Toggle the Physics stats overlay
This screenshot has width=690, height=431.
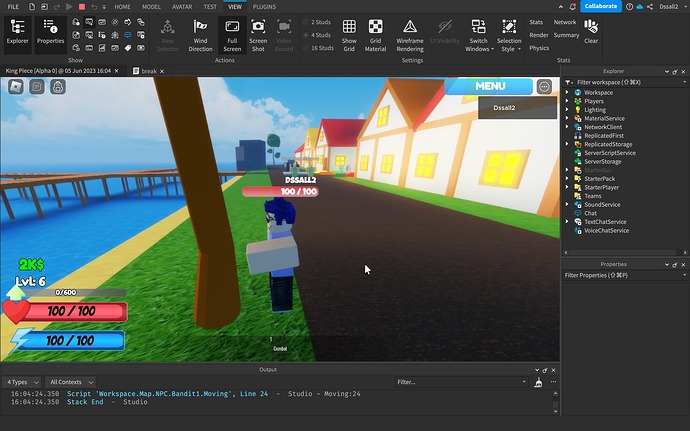click(x=539, y=48)
